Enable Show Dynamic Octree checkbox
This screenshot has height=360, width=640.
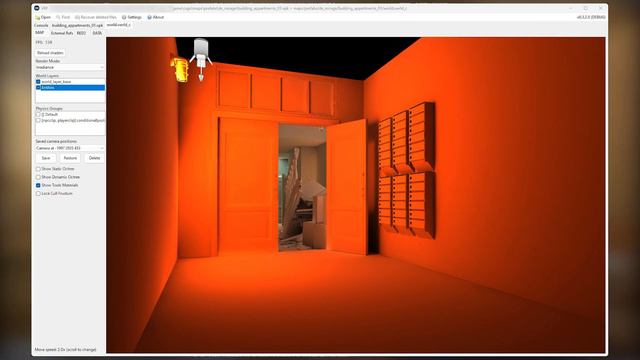[x=38, y=177]
